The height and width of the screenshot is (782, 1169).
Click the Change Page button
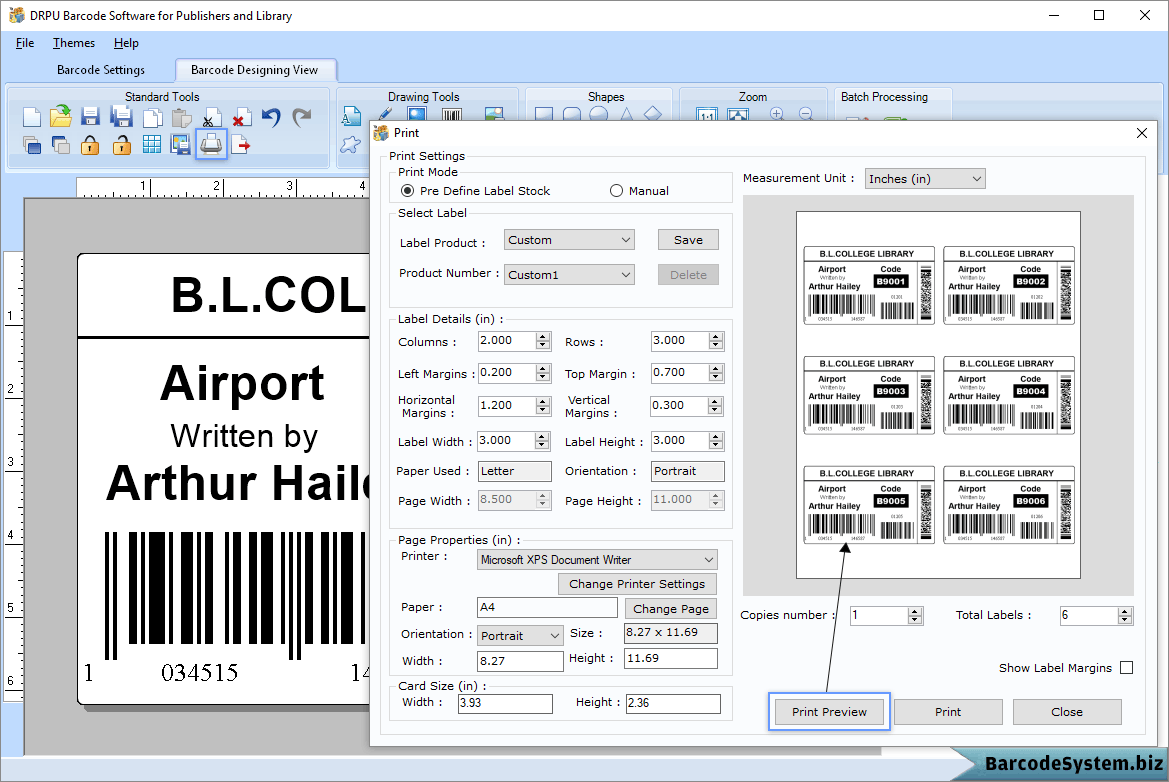(671, 609)
